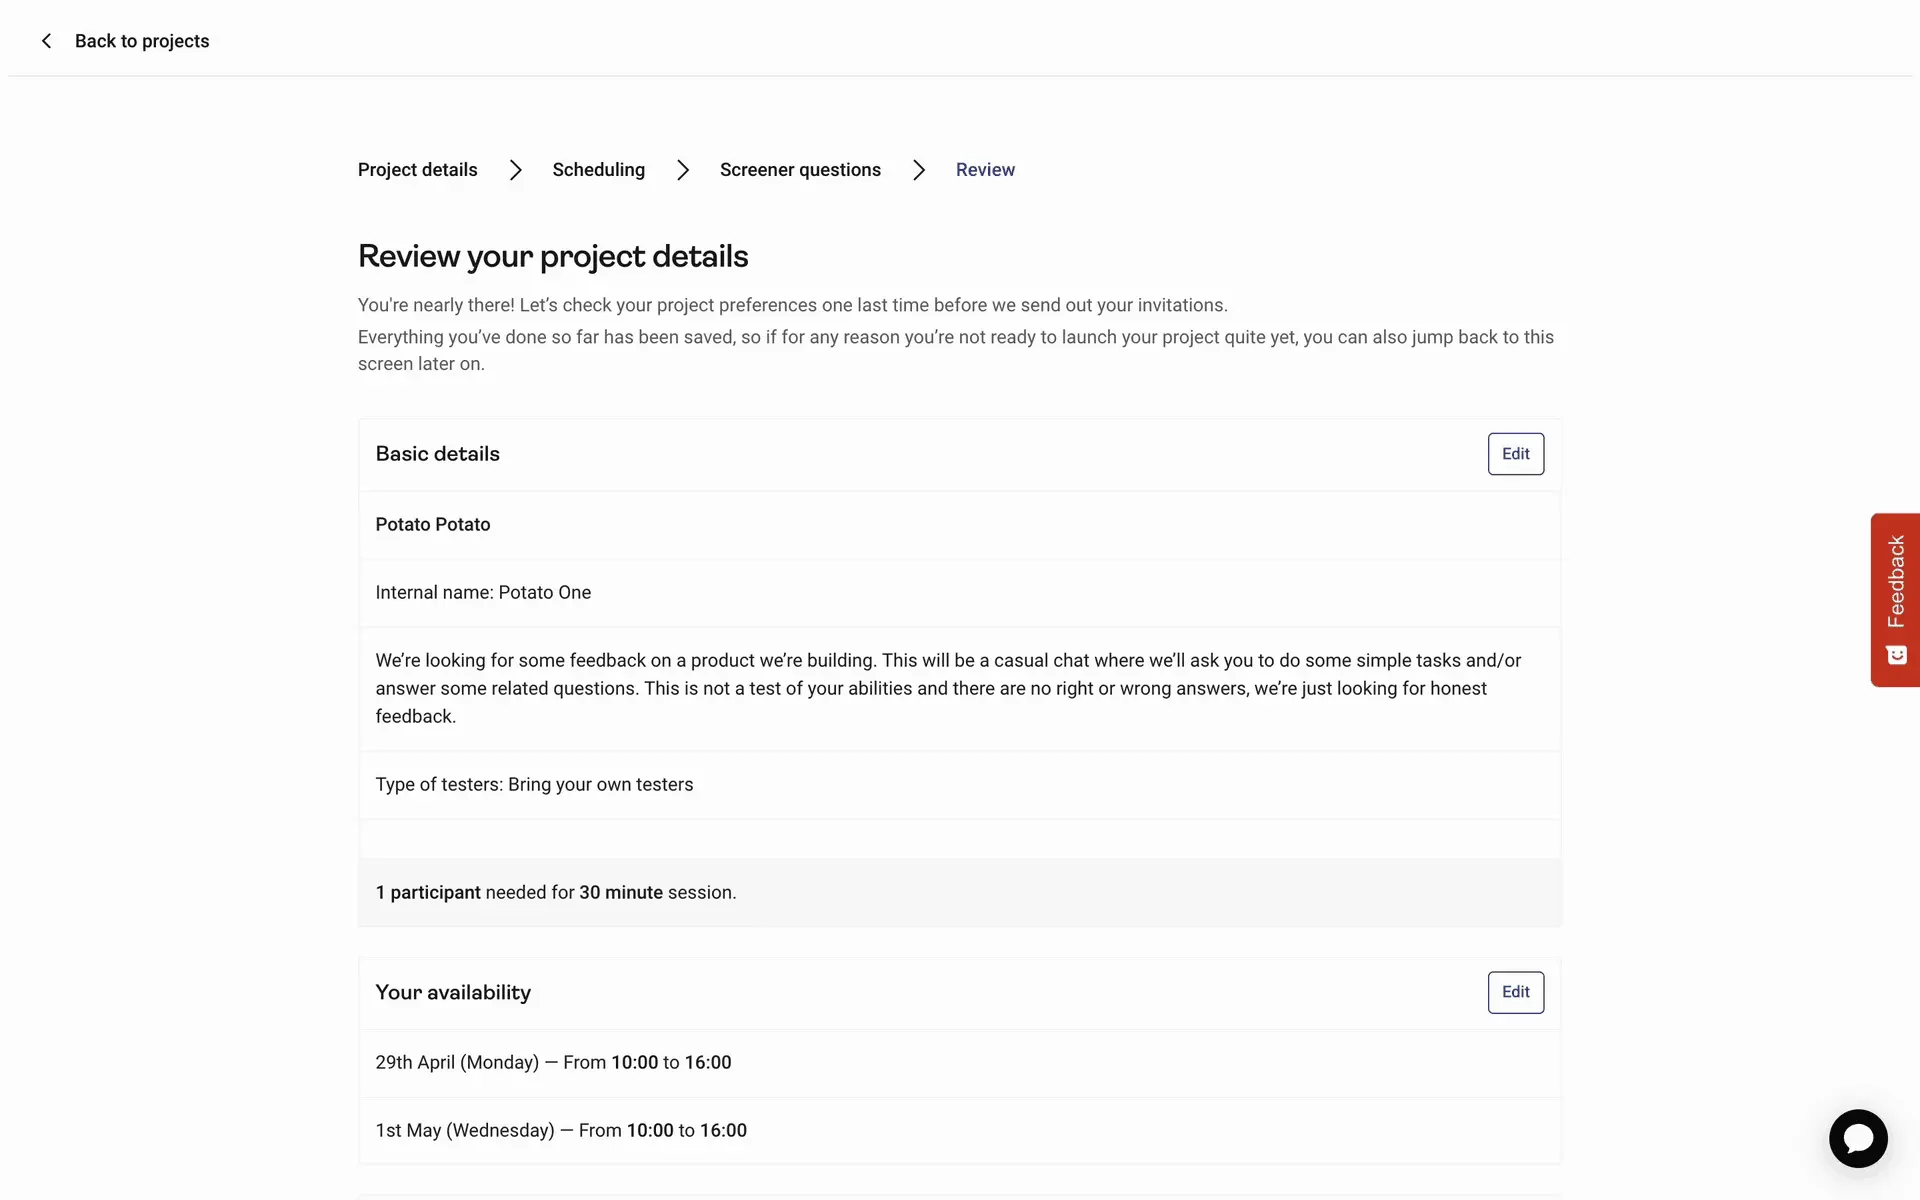Edit Your availability section
Viewport: 1920px width, 1200px height.
1515,992
